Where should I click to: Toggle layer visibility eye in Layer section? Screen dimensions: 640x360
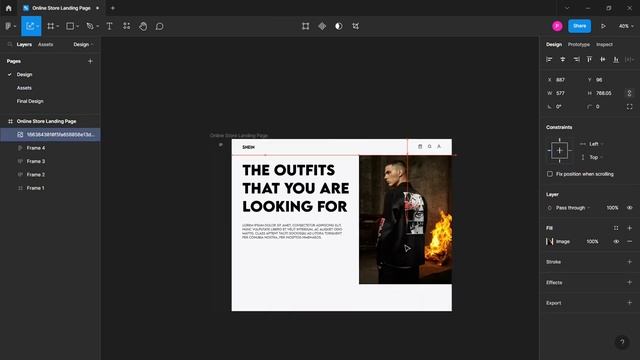point(629,208)
